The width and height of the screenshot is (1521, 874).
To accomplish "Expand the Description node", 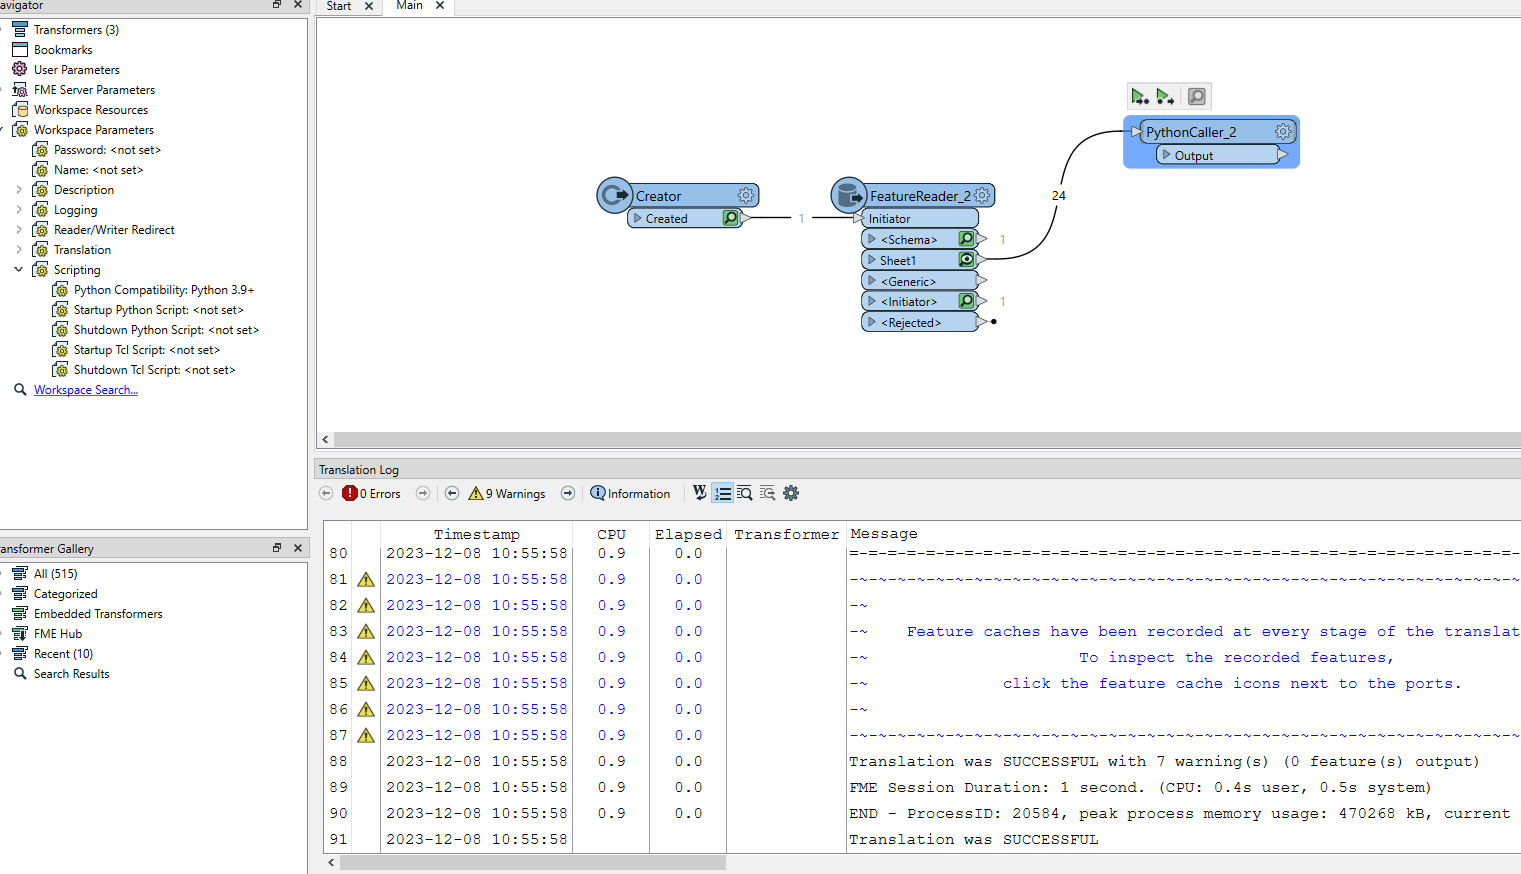I will coord(19,189).
